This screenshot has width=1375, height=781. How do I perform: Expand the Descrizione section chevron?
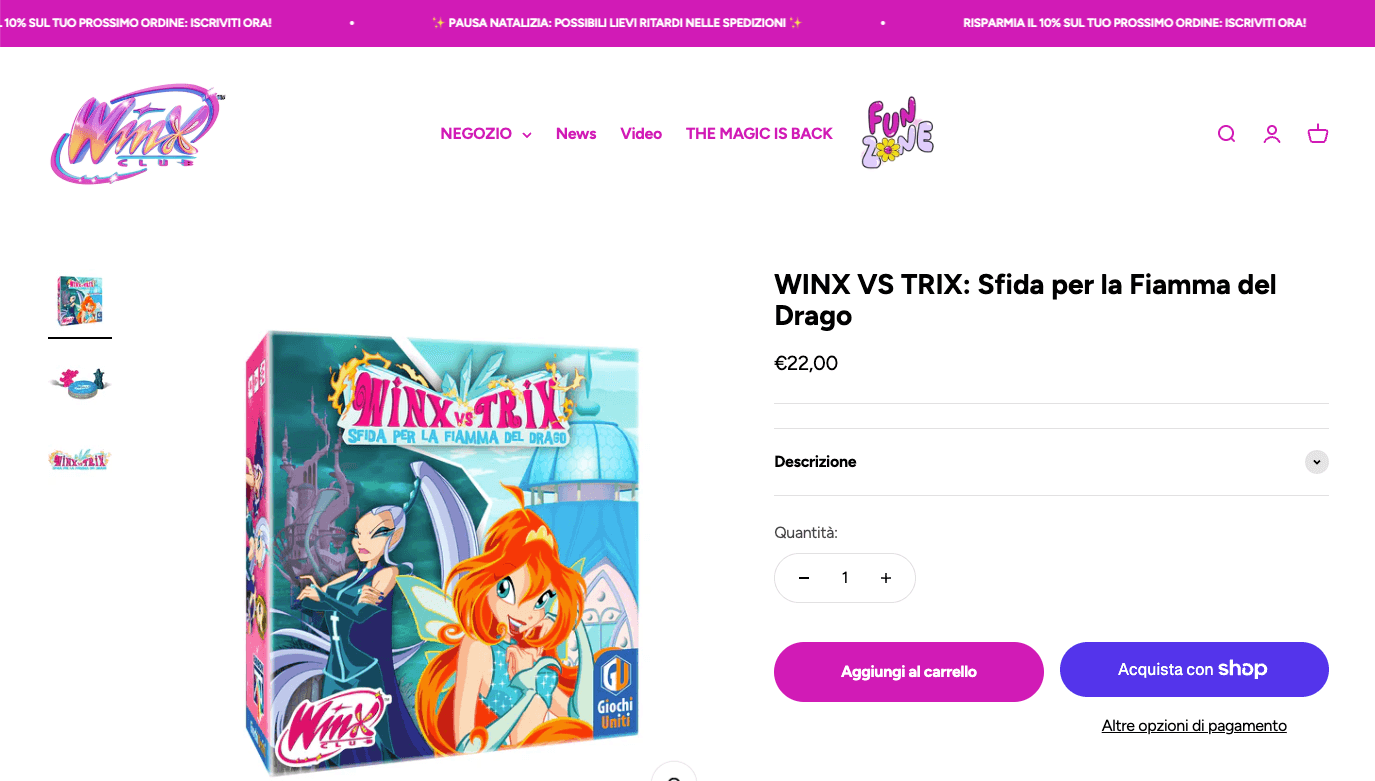coord(1317,462)
